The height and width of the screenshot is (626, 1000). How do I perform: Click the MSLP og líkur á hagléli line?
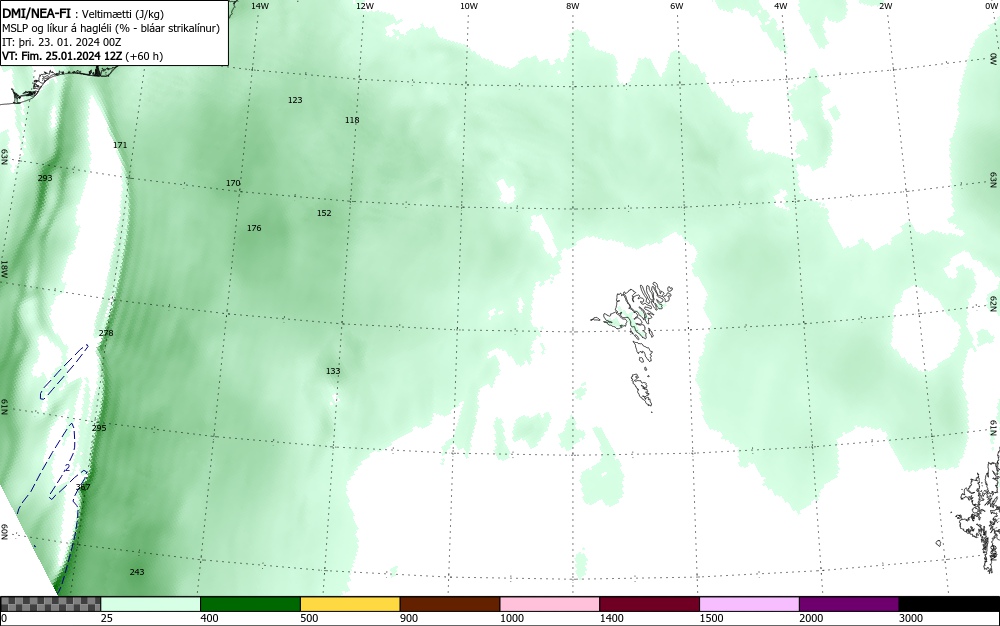pyautogui.click(x=111, y=28)
